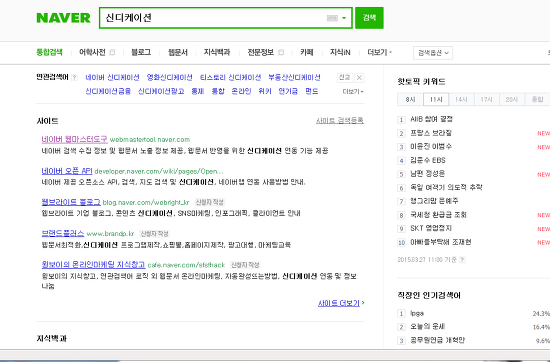Open the 검색옵션 dropdown

pos(433,53)
